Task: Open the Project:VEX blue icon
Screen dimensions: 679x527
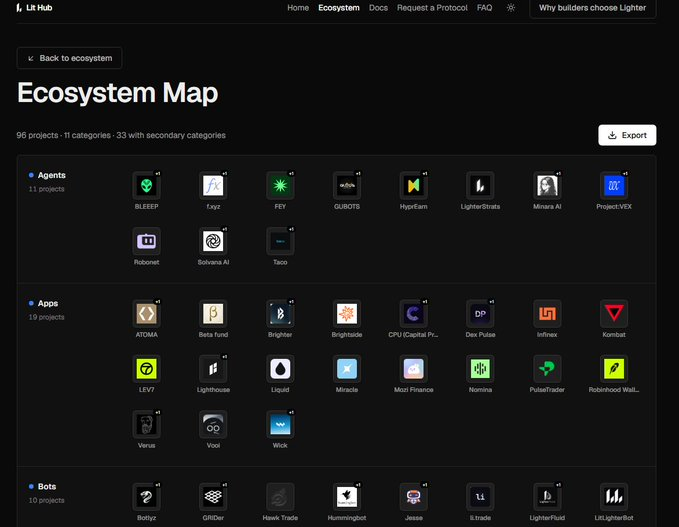Action: pos(614,186)
